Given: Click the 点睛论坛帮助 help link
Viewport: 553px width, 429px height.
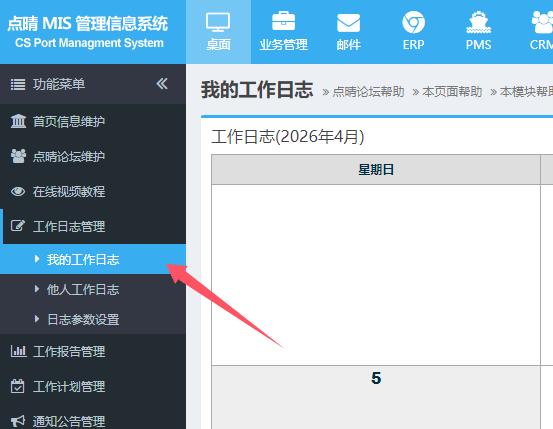Looking at the screenshot, I should (x=368, y=92).
